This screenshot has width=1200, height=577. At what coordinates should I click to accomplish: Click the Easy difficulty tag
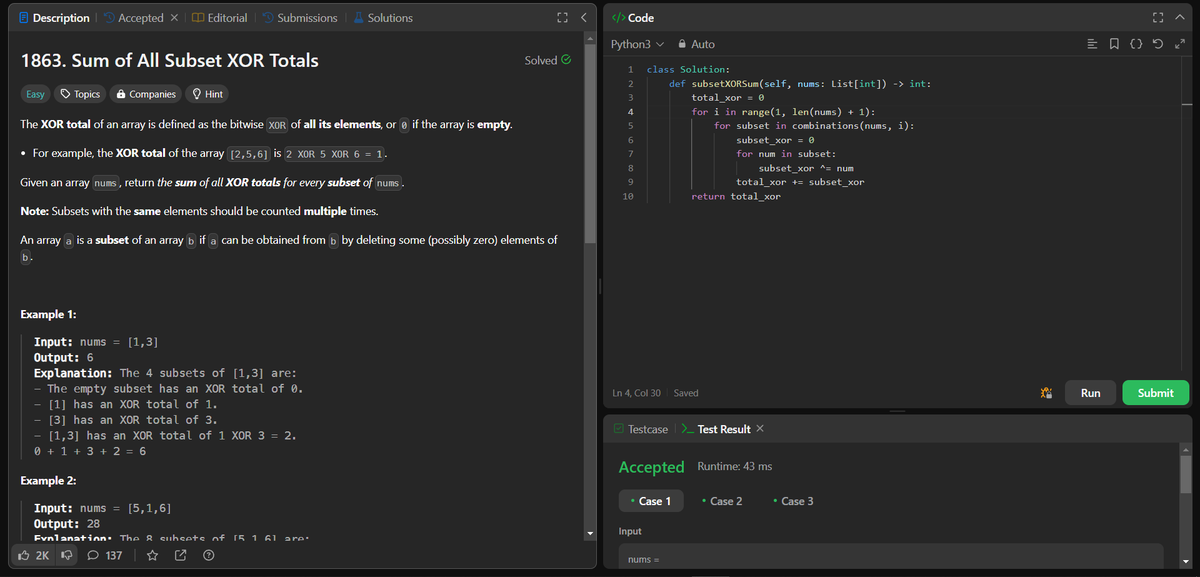[35, 94]
